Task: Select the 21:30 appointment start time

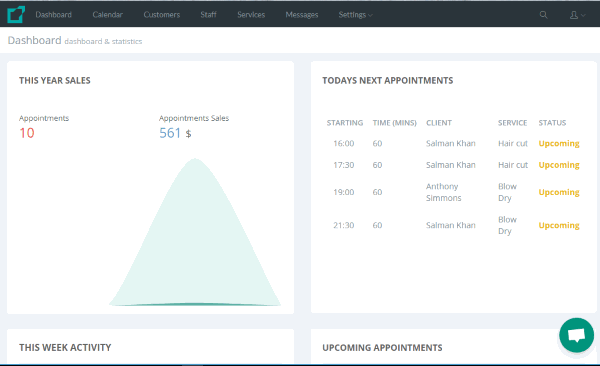Action: [x=344, y=225]
